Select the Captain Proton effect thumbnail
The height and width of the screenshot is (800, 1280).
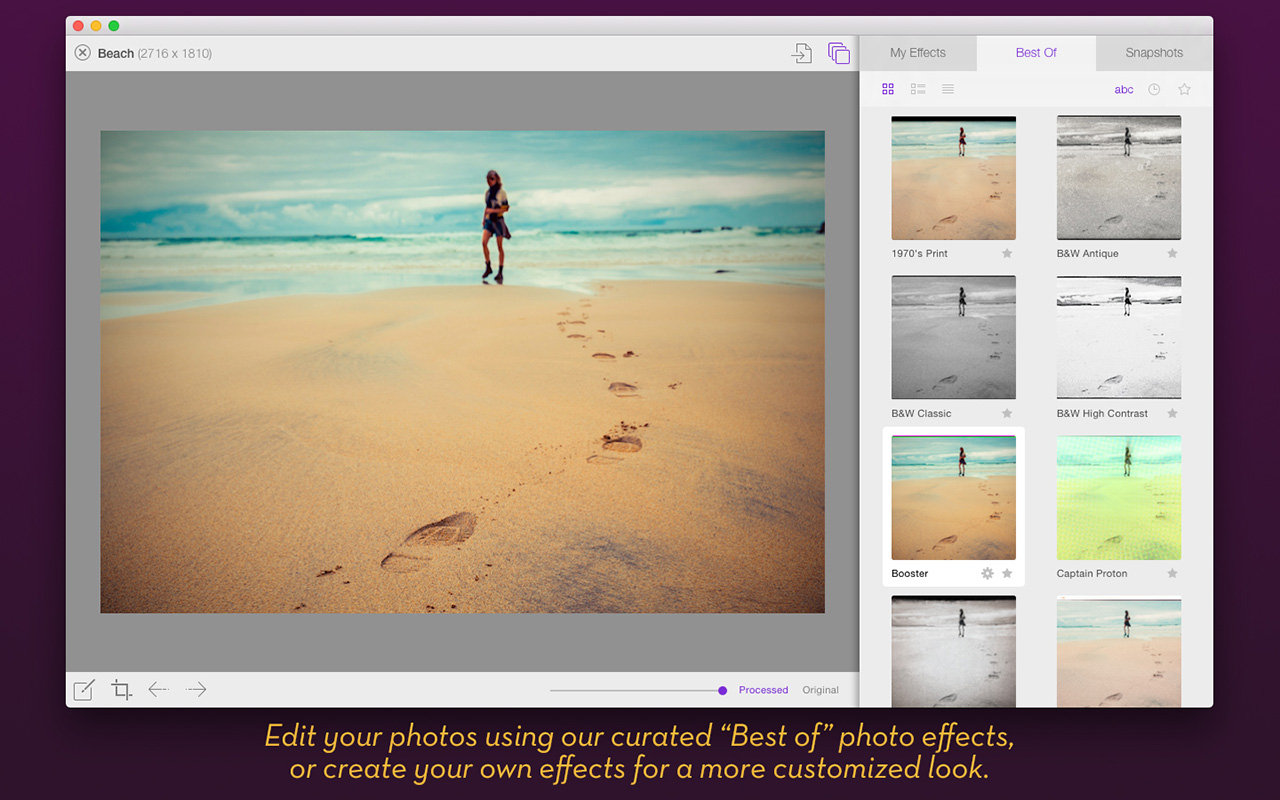1118,497
